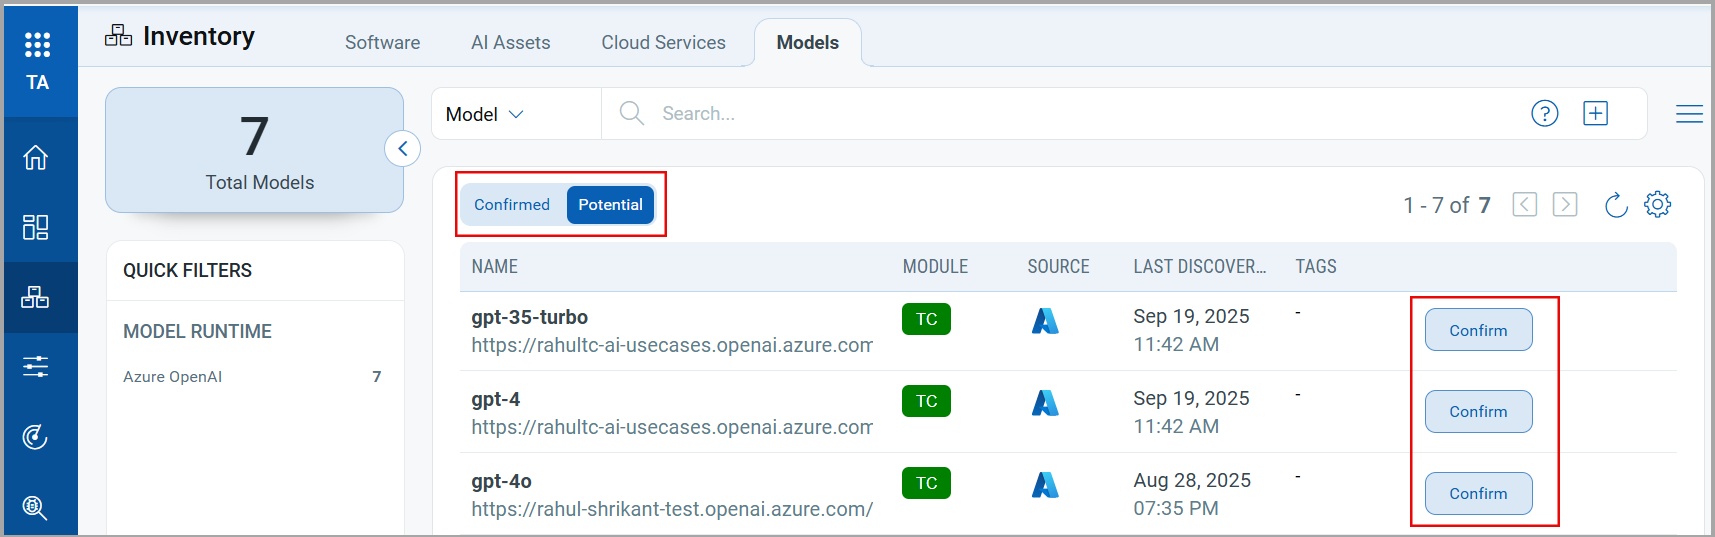
Task: Select the Potential models toggle
Action: coord(610,205)
